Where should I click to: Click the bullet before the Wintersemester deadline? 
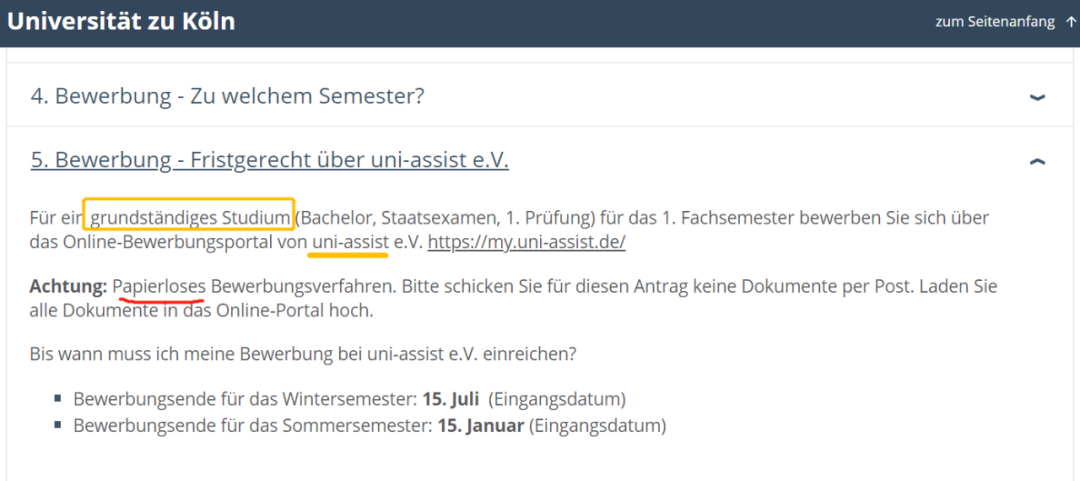tap(59, 400)
